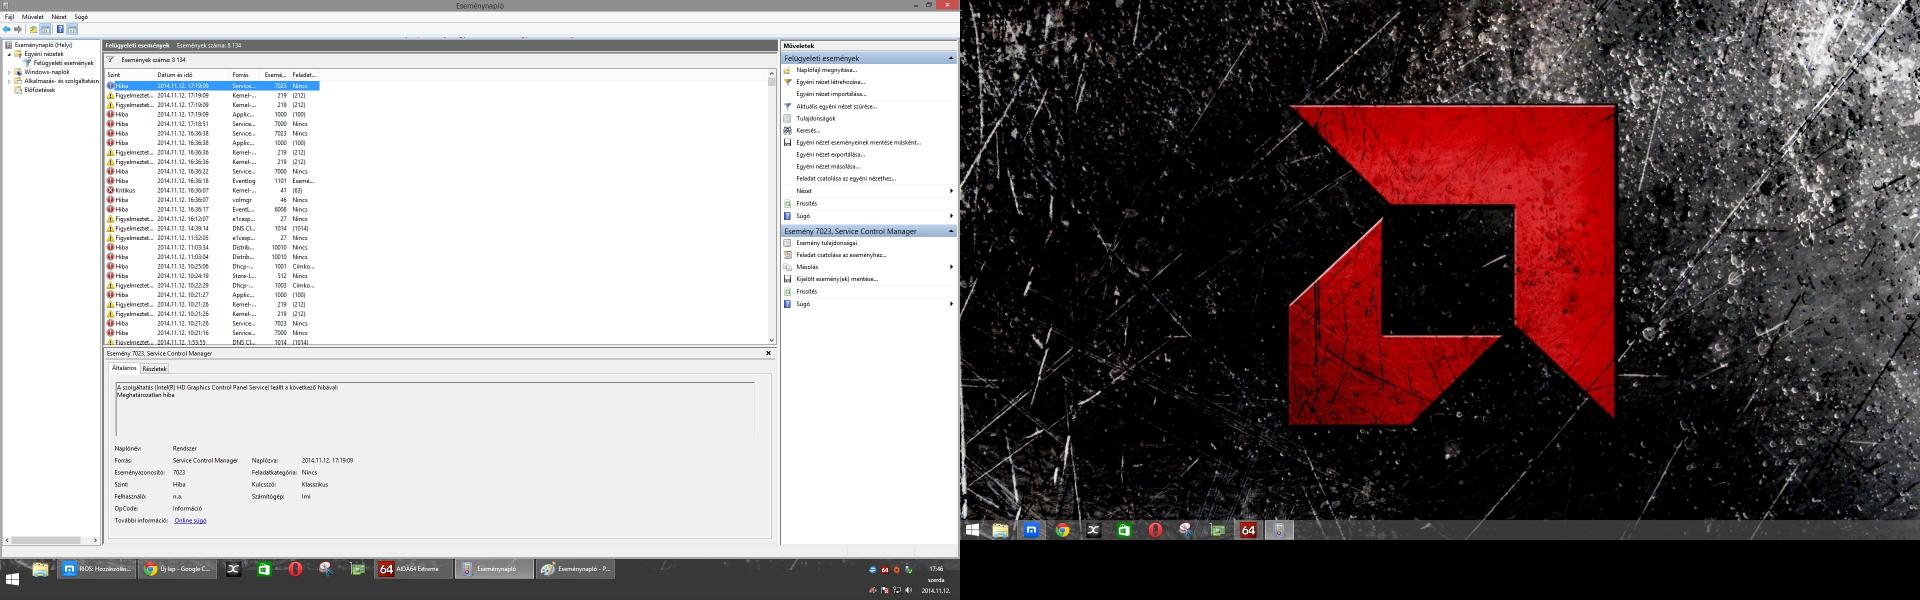The image size is (1920, 600).
Task: Expand 'Alkalmazás- és szolgáltatásnaplók' tree node
Action: tap(10, 81)
